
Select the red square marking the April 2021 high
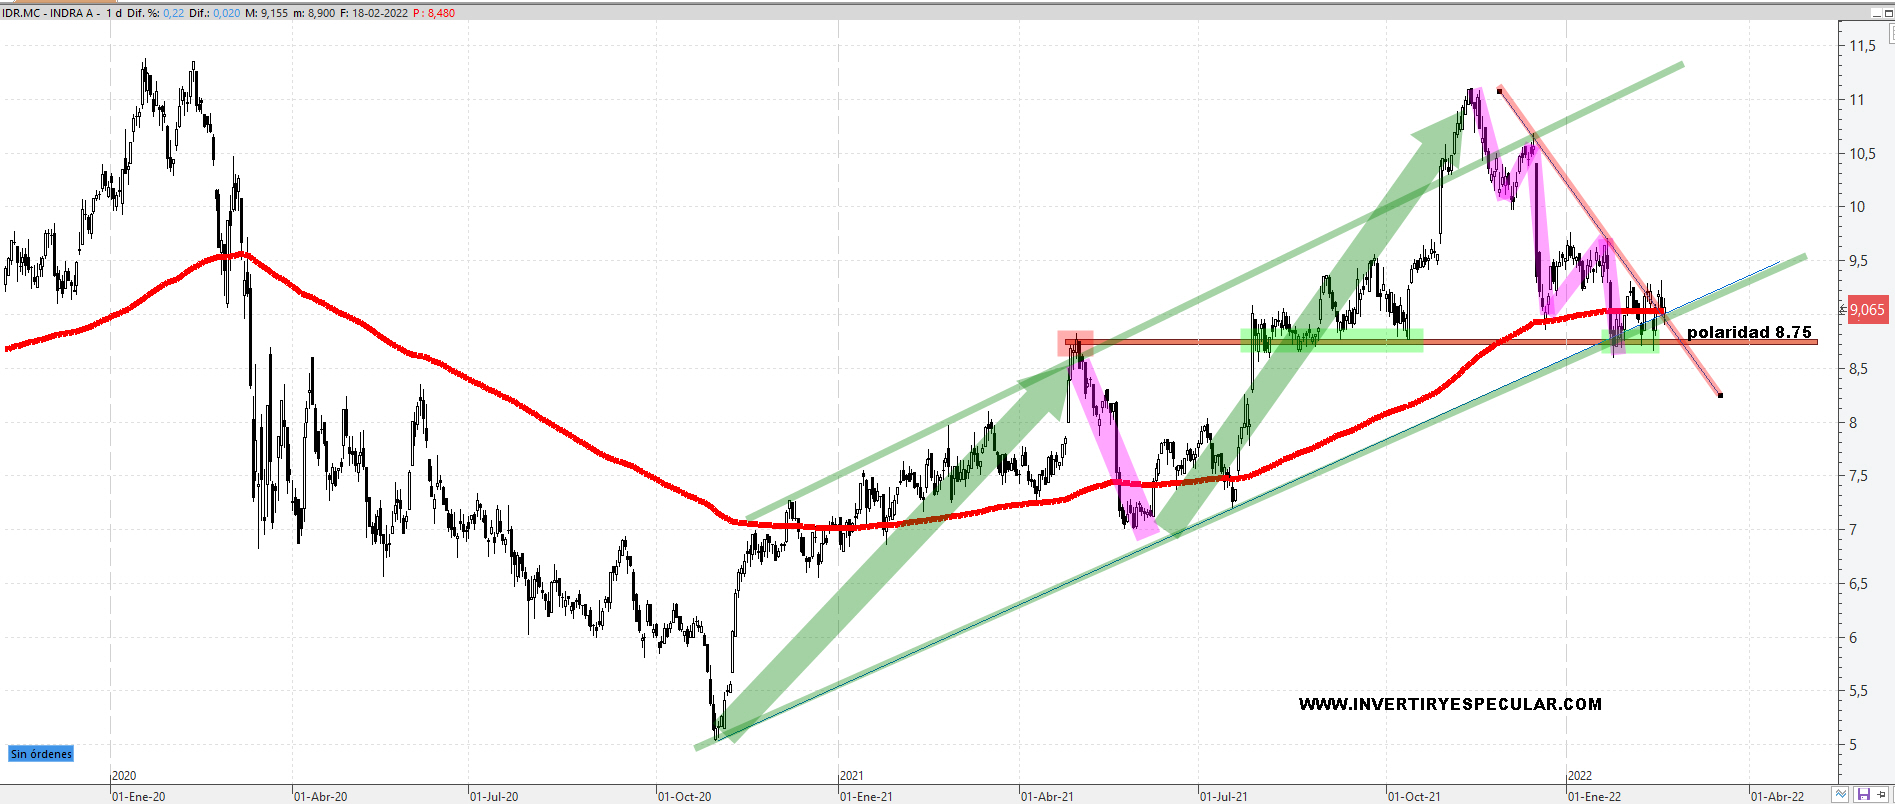[1075, 344]
